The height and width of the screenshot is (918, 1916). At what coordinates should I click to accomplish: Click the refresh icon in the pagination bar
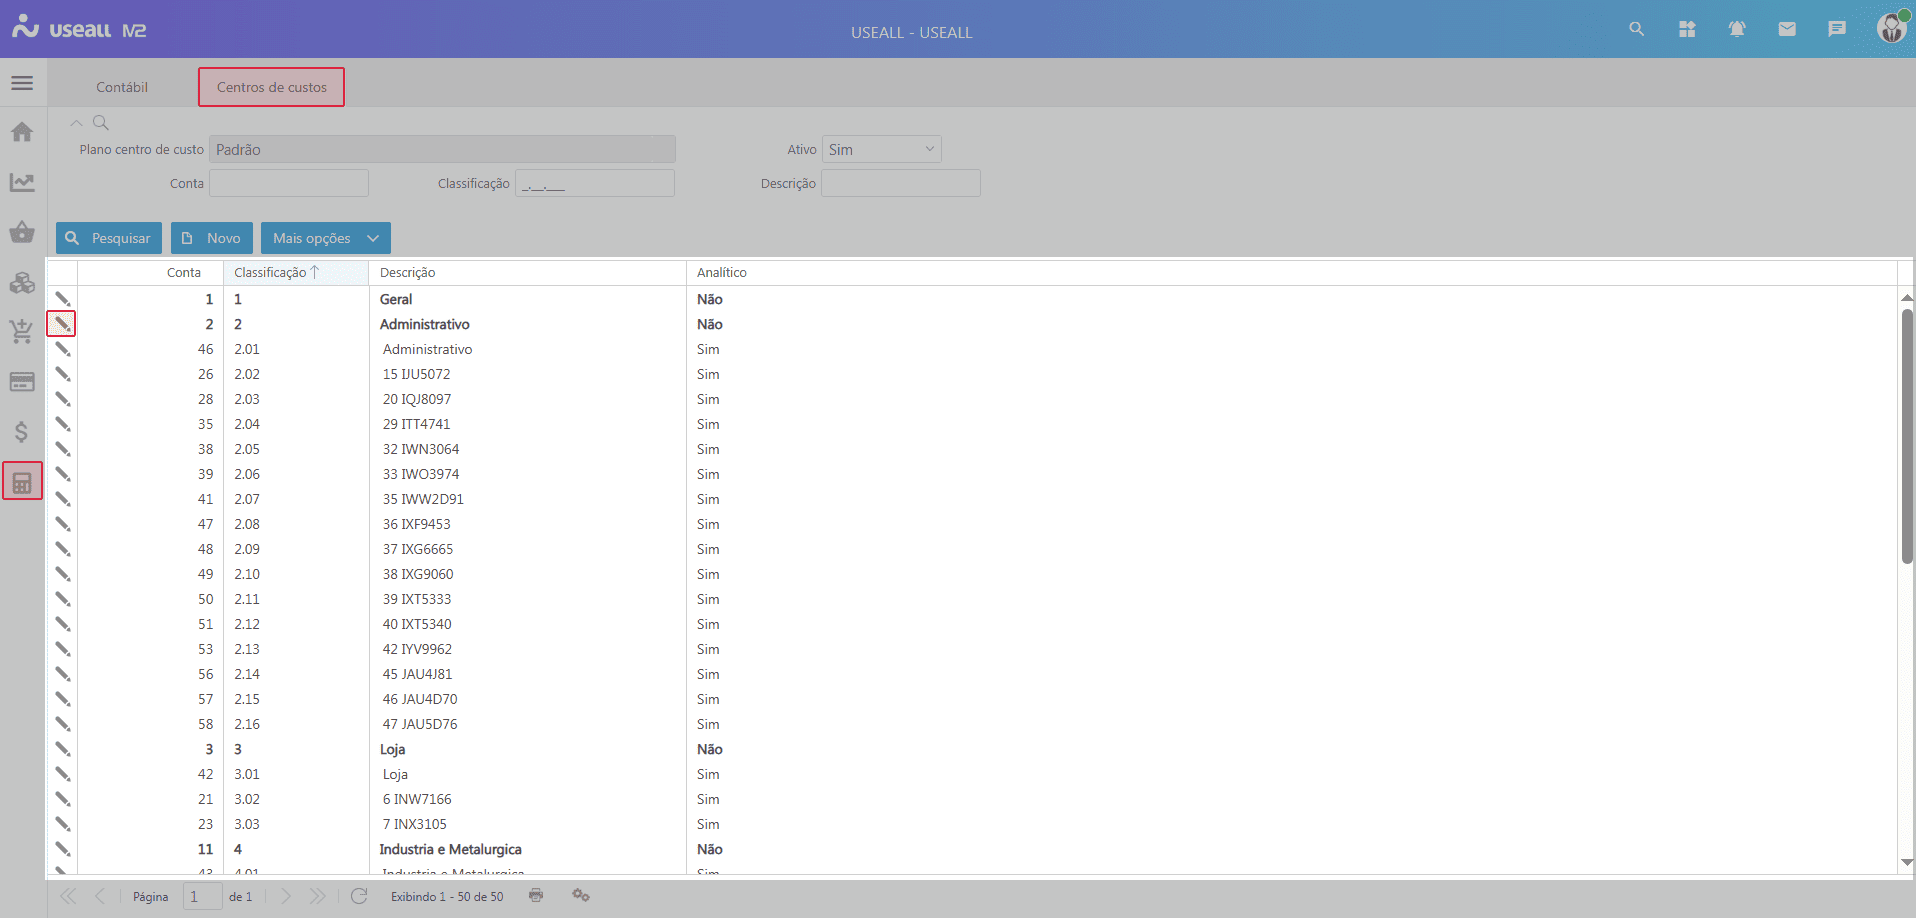pos(359,896)
